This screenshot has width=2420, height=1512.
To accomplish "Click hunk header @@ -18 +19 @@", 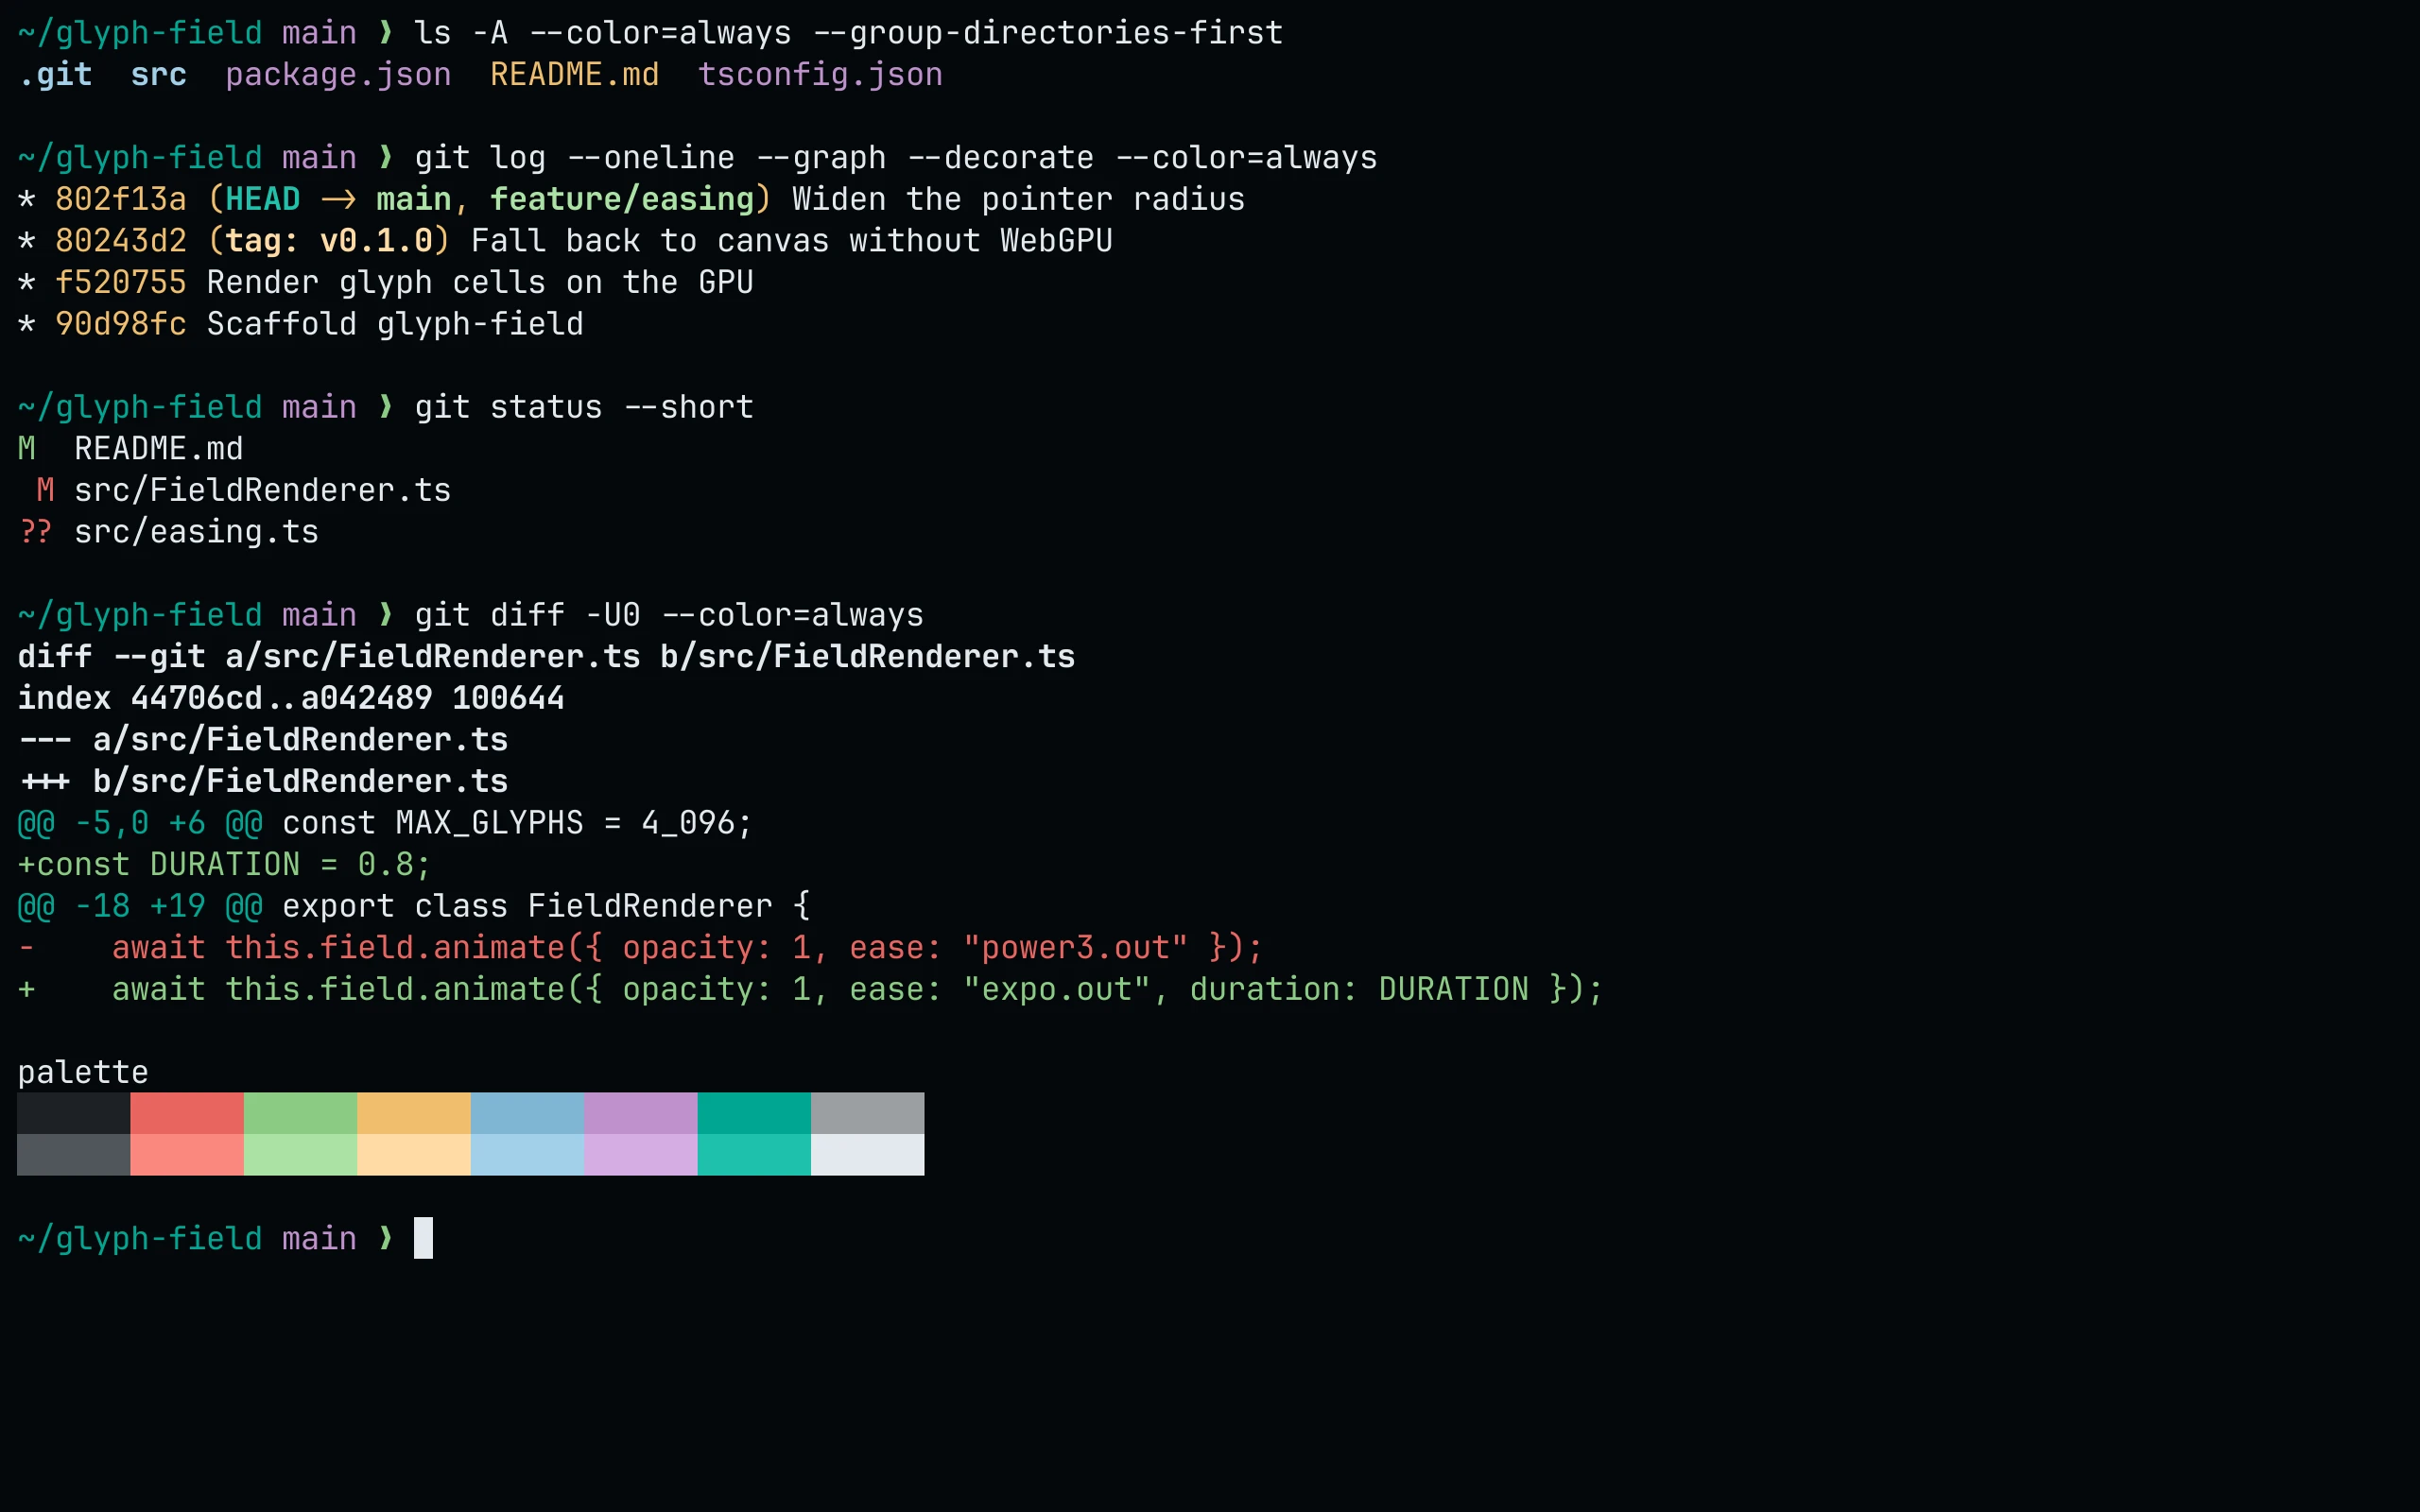I will point(140,907).
